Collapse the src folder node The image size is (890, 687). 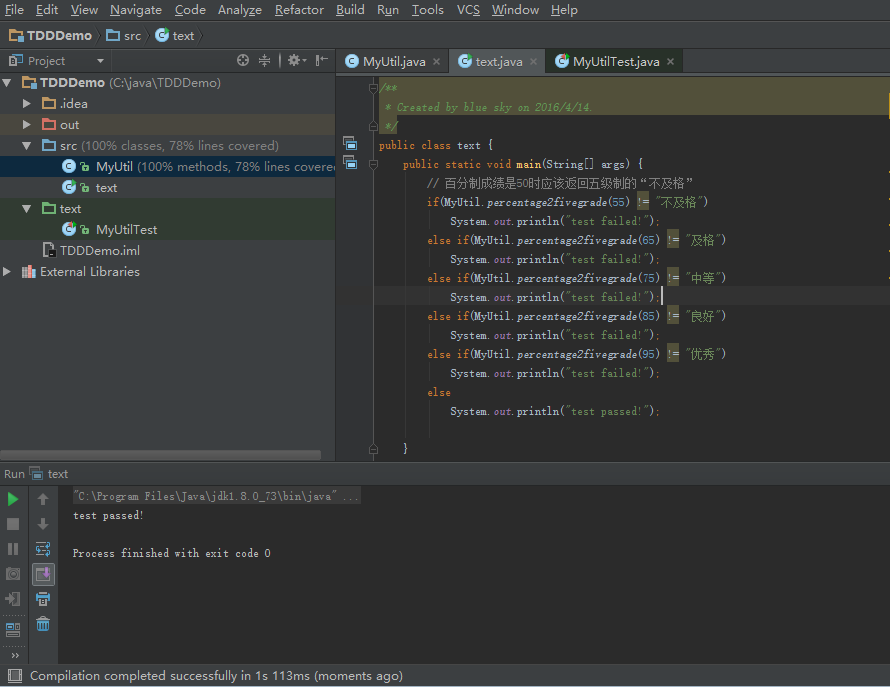(x=26, y=146)
